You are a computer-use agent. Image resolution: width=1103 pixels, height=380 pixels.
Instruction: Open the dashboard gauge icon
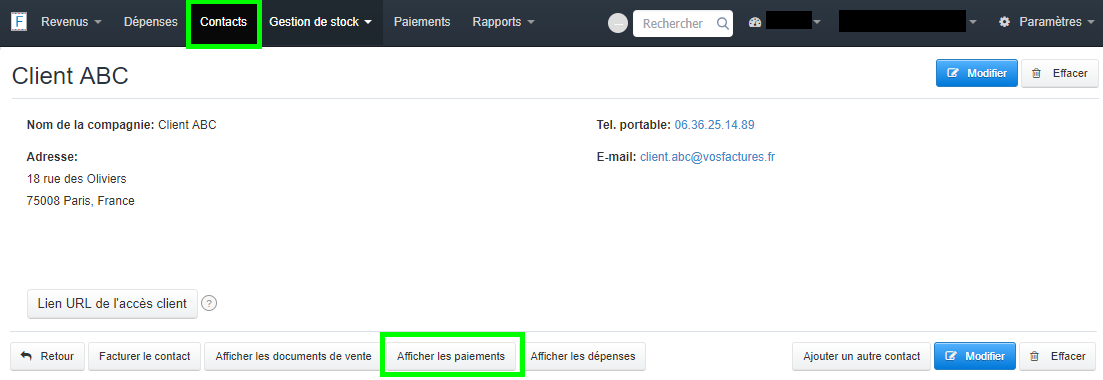(x=755, y=23)
